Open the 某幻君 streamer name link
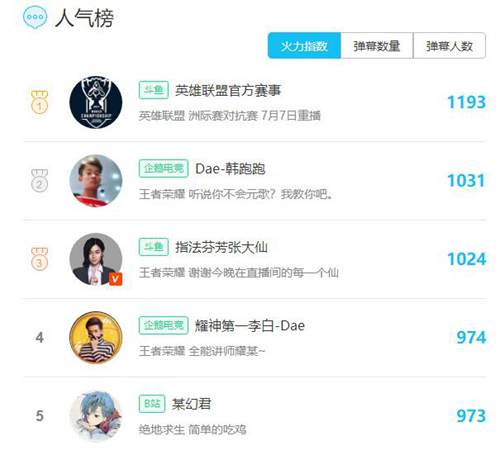Viewport: 500px width, 455px height. tap(191, 404)
